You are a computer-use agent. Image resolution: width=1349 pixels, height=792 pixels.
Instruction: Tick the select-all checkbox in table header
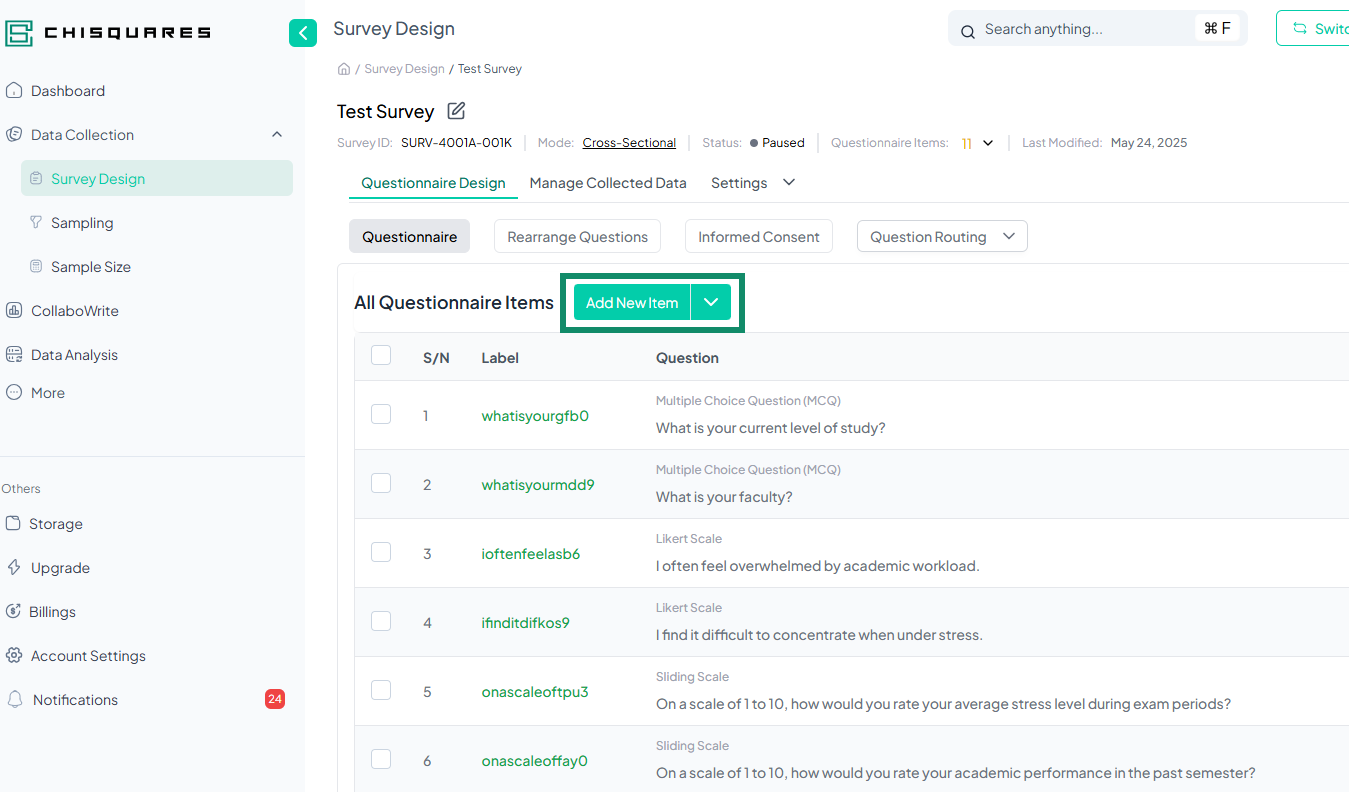pos(381,356)
